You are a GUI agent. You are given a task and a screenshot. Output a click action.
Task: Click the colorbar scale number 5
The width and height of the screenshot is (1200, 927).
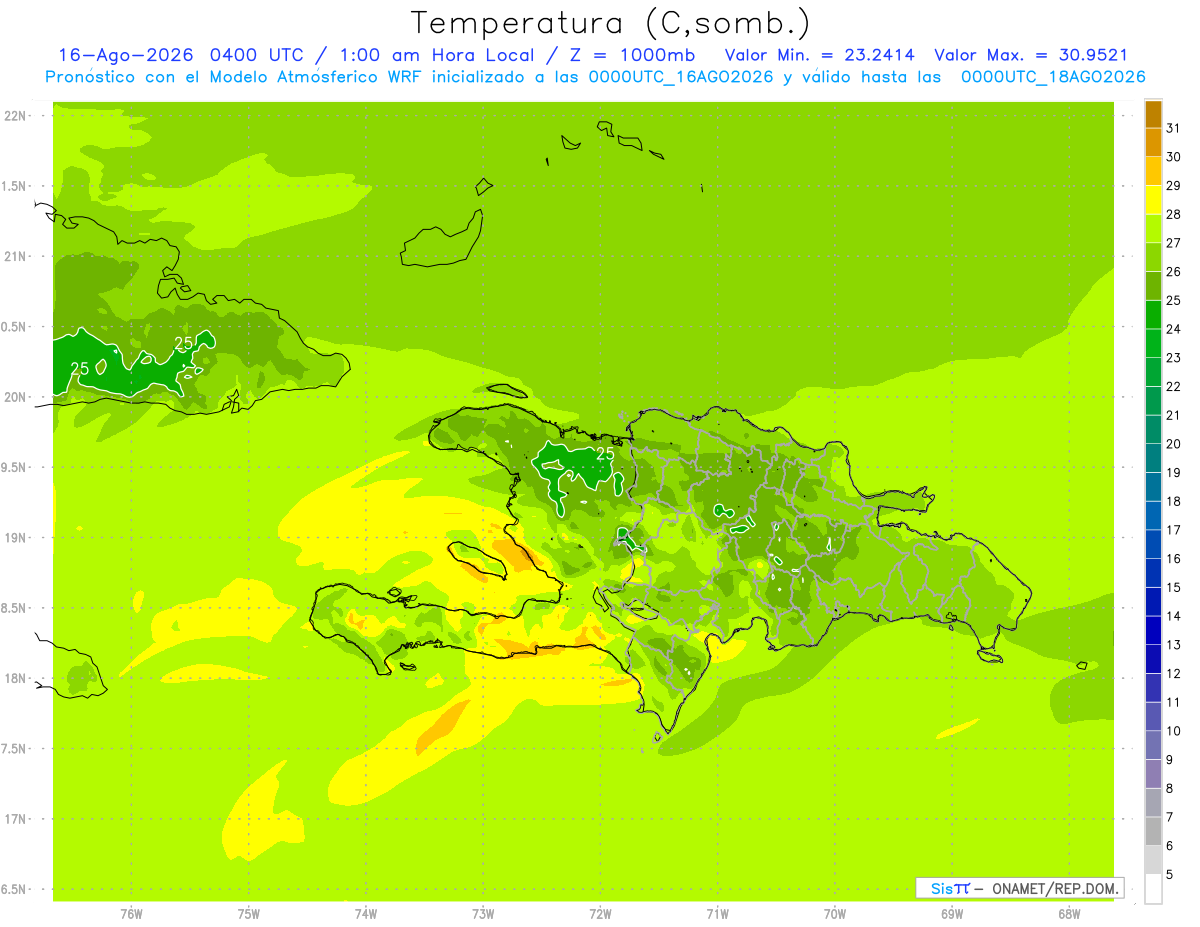coord(1171,875)
